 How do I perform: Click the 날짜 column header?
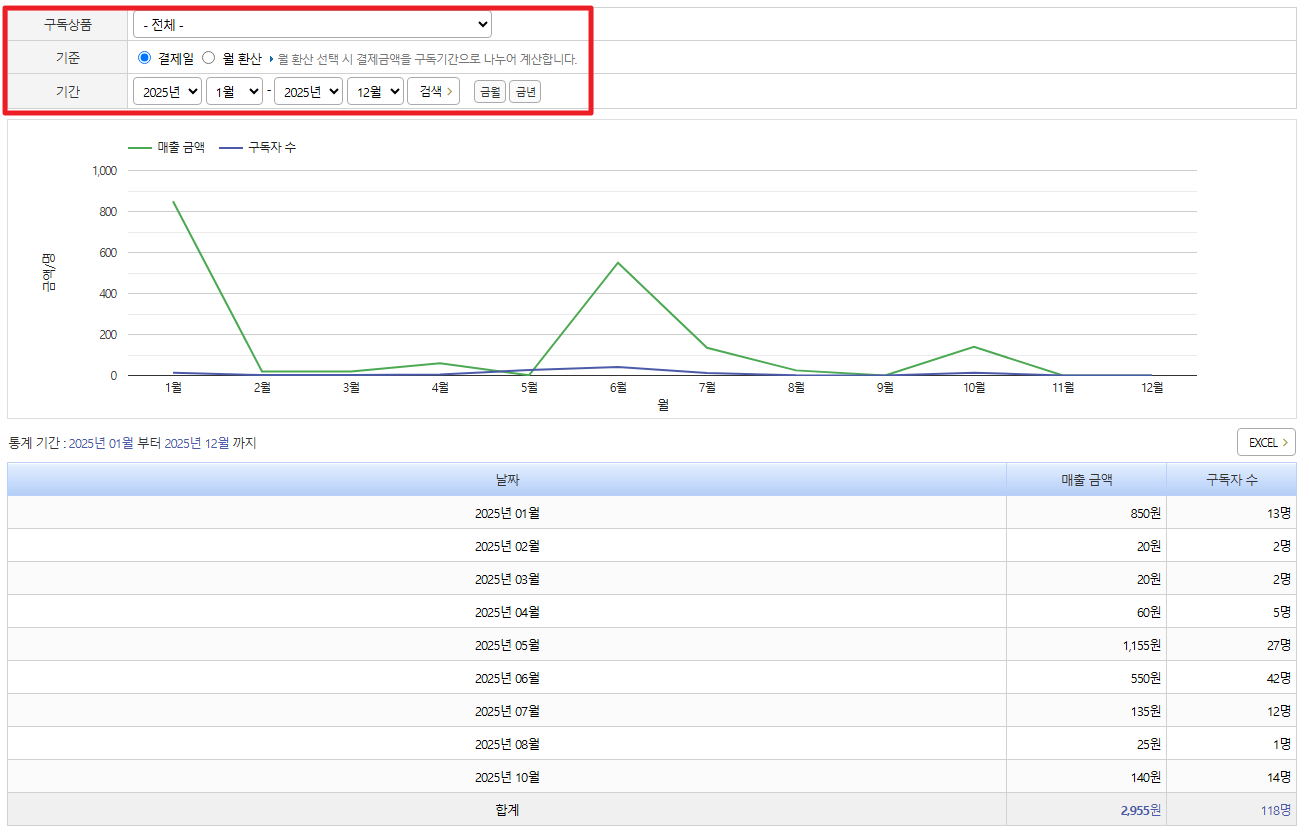click(x=507, y=480)
